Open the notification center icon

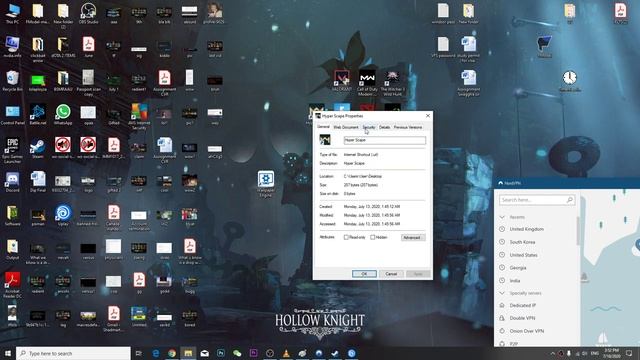(x=629, y=353)
